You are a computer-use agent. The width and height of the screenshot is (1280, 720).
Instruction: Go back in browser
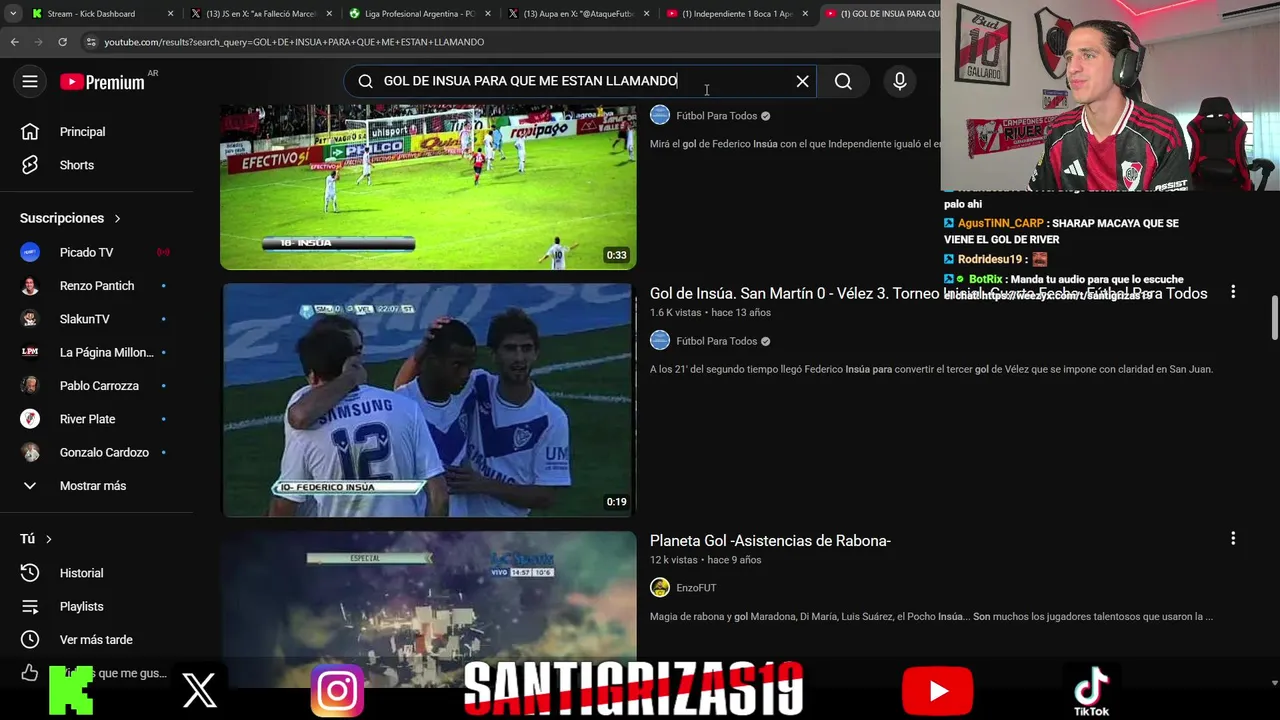pyautogui.click(x=14, y=42)
